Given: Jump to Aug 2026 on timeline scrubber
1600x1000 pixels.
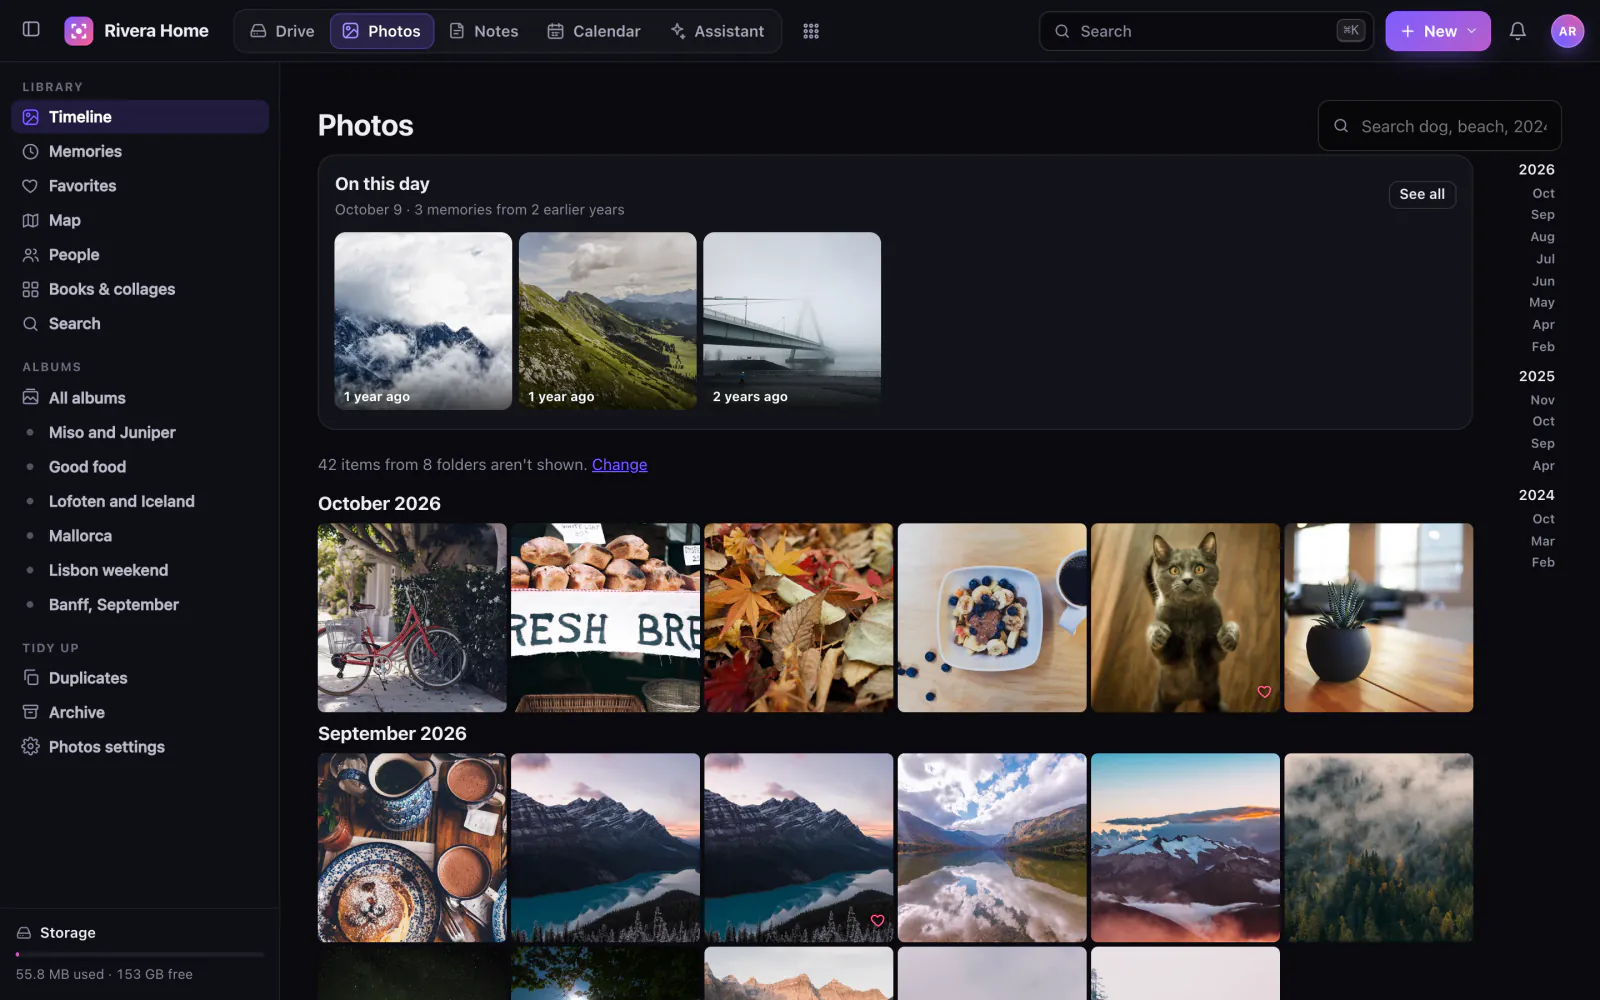Looking at the screenshot, I should pyautogui.click(x=1542, y=237).
